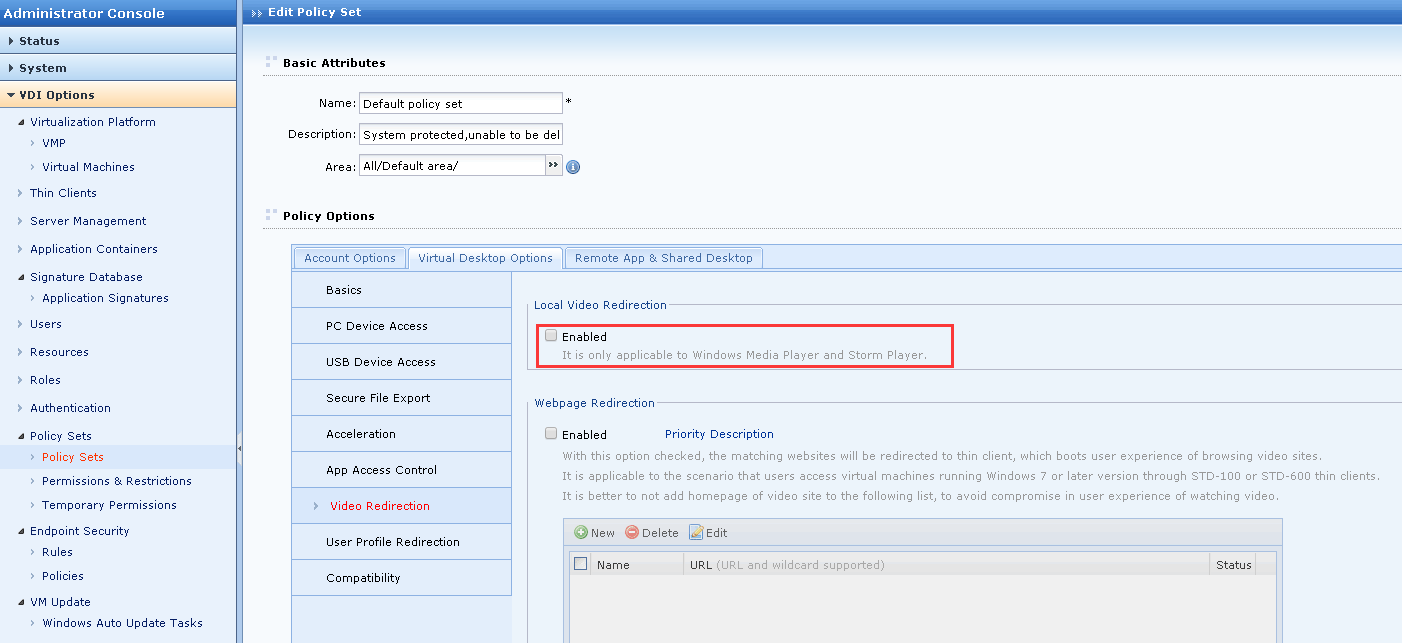
Task: Click the green New icon in URL list toolbar
Action: click(x=581, y=533)
